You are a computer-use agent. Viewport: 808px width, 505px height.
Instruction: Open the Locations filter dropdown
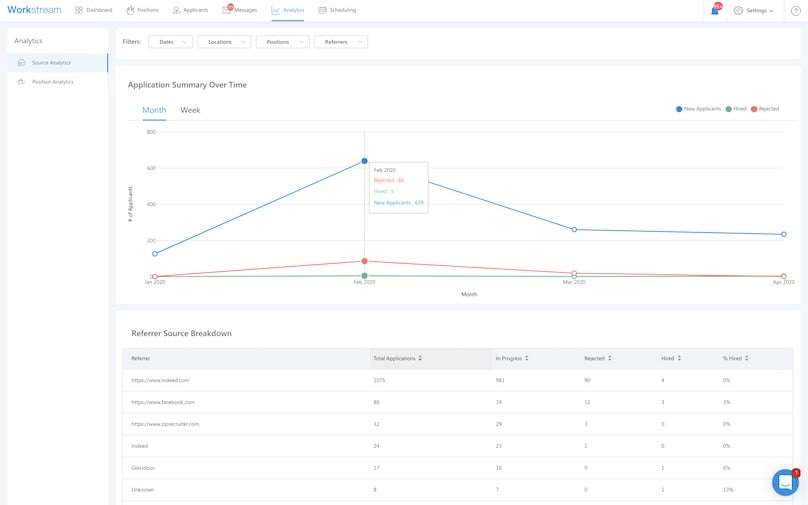tap(223, 42)
